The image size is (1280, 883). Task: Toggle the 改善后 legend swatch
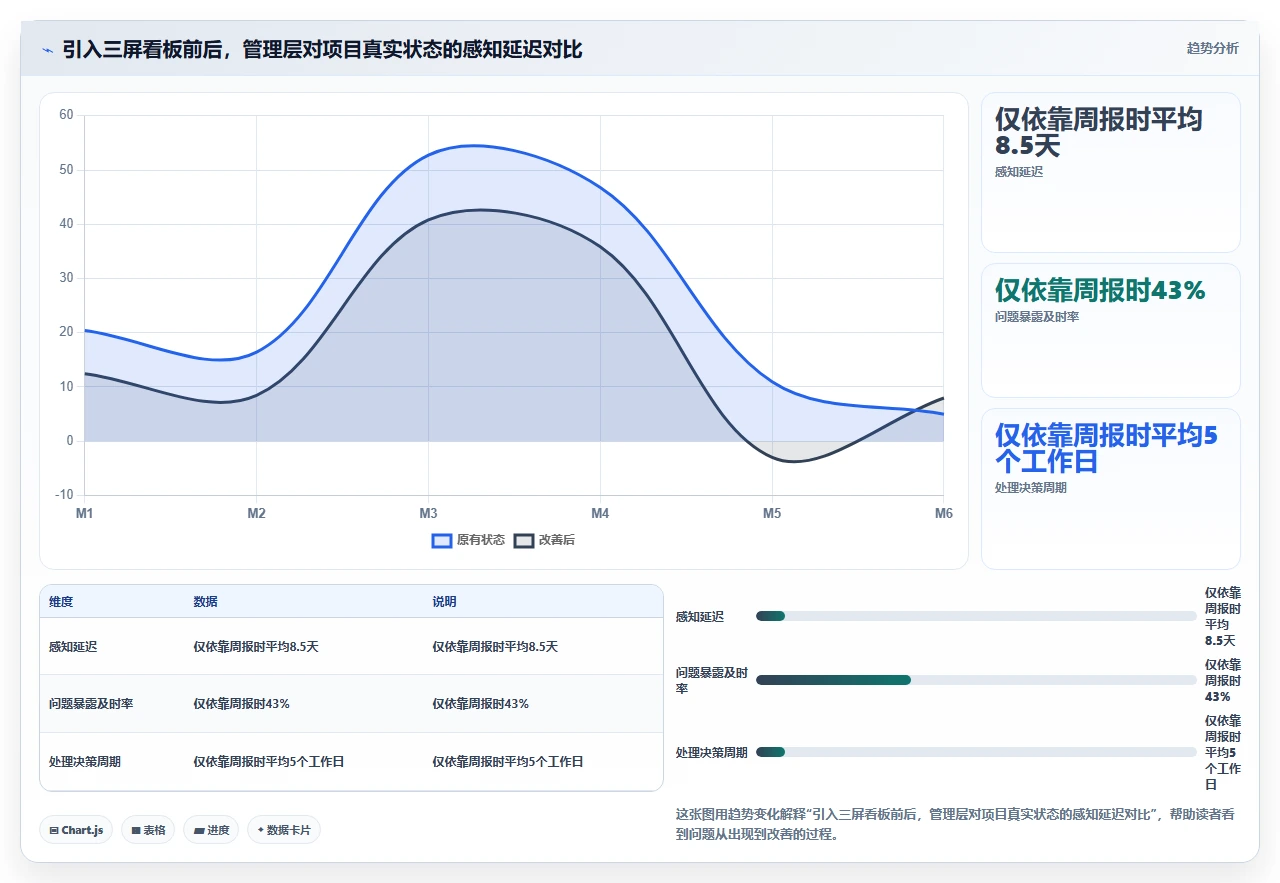[524, 540]
